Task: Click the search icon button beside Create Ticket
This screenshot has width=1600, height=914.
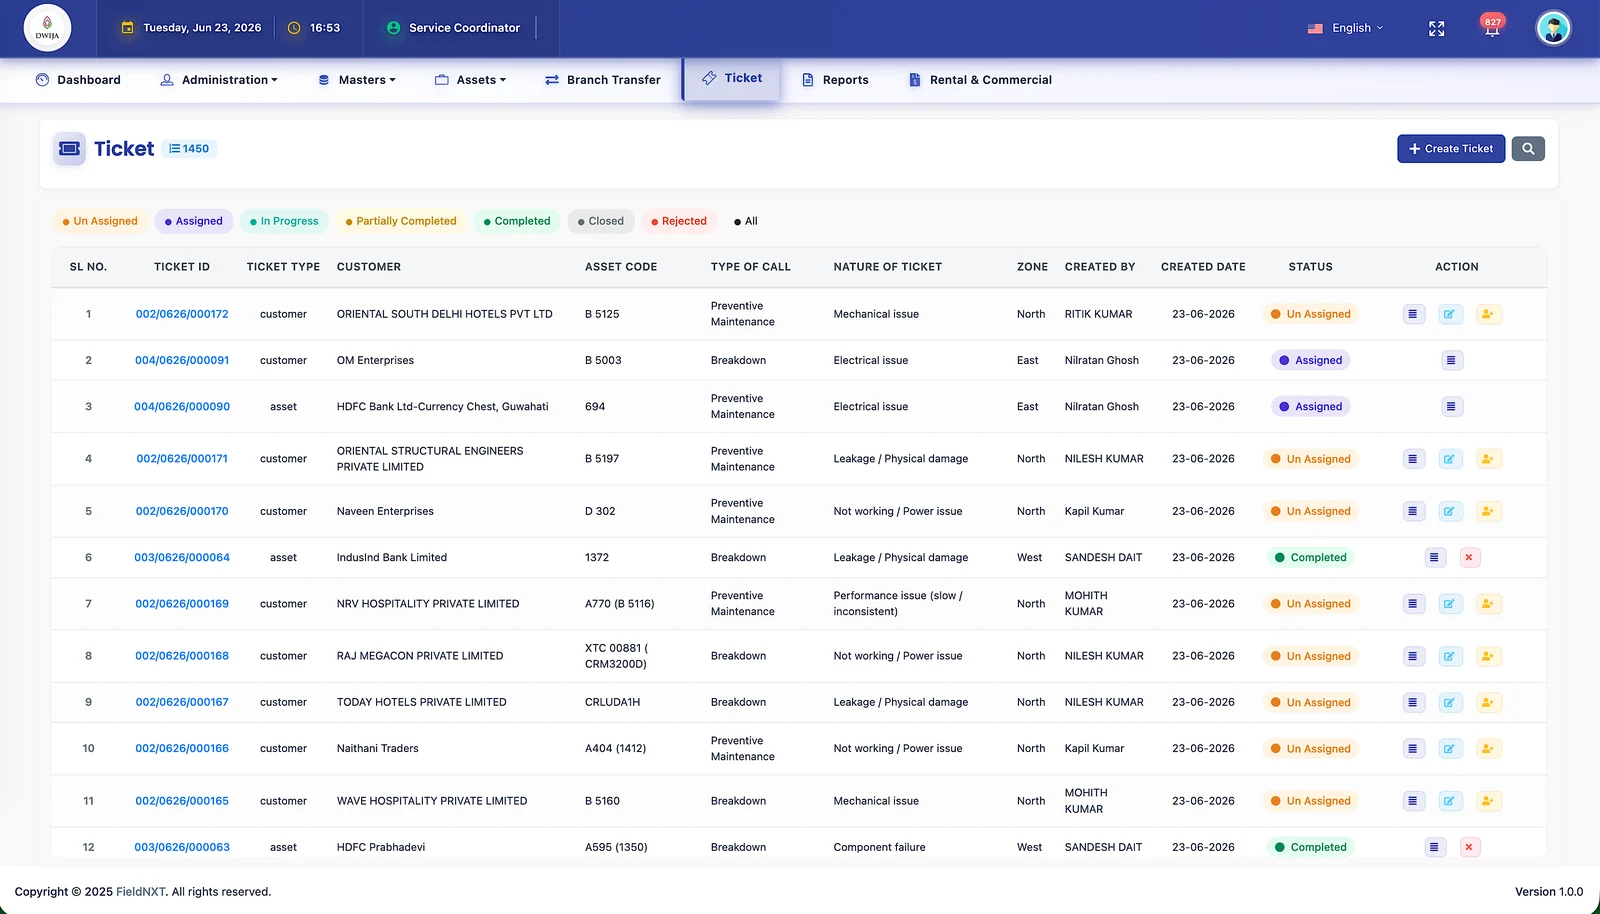Action: [x=1527, y=149]
